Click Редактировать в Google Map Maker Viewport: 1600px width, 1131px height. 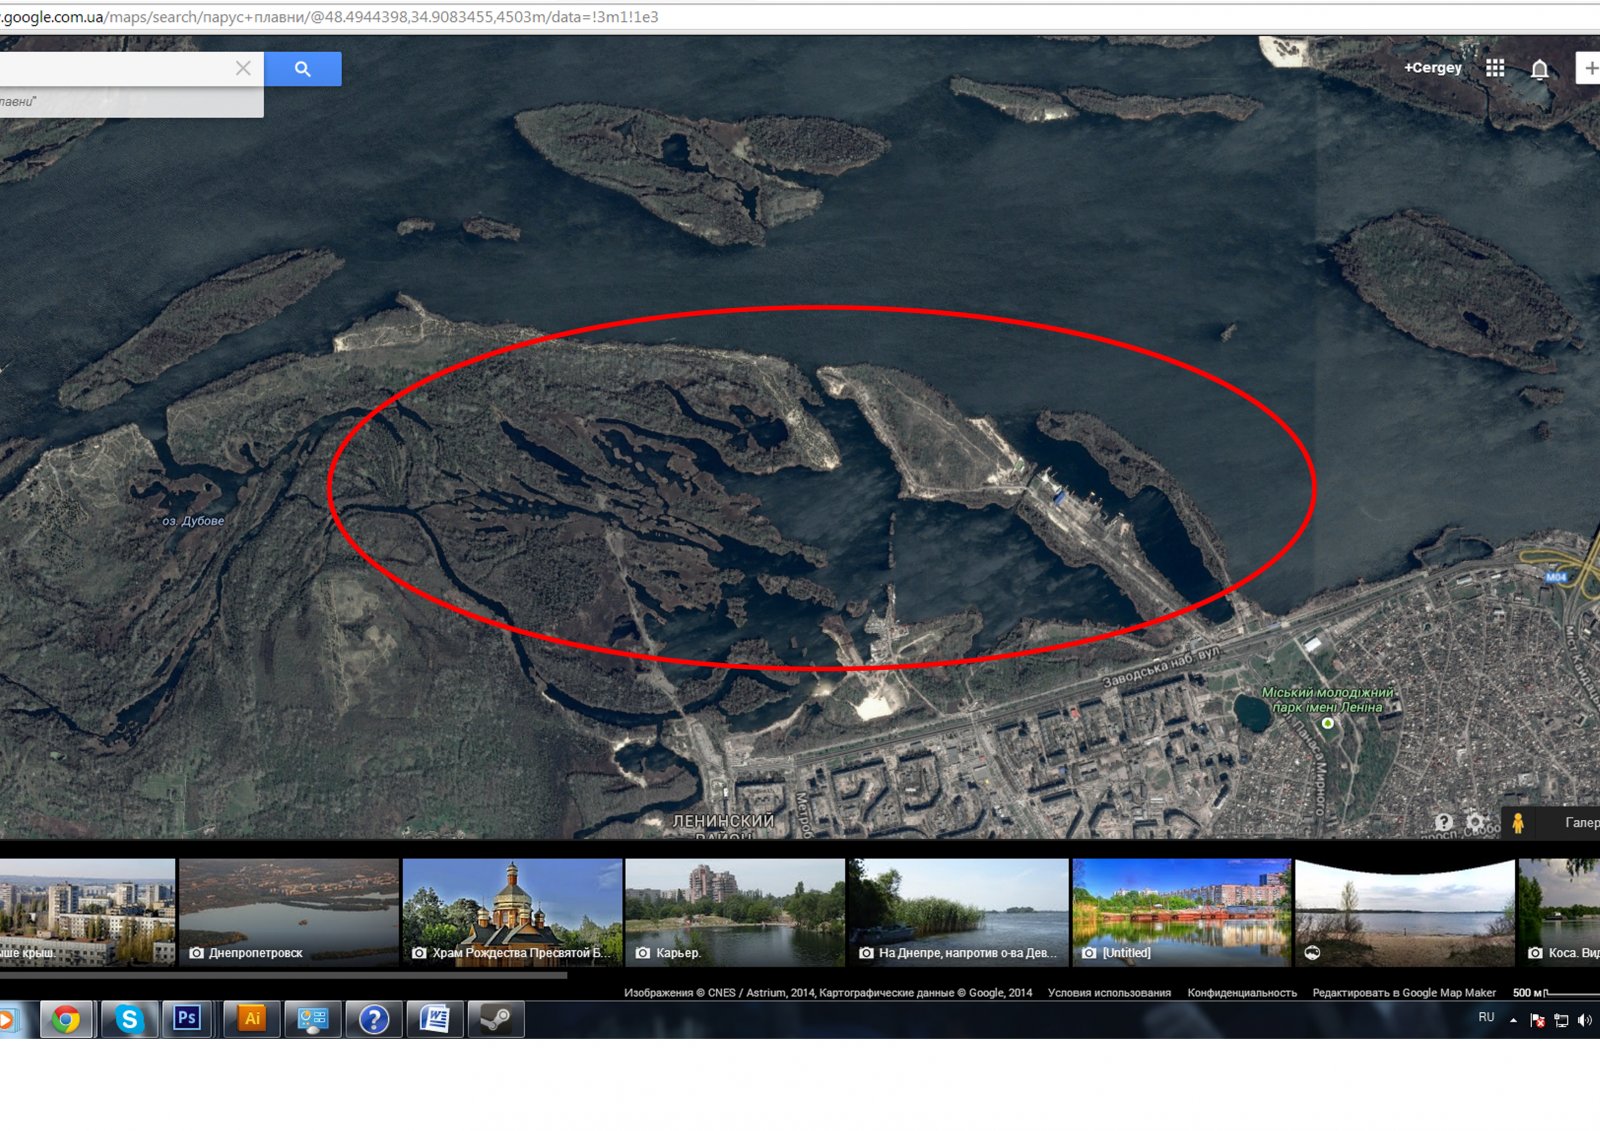point(1404,993)
